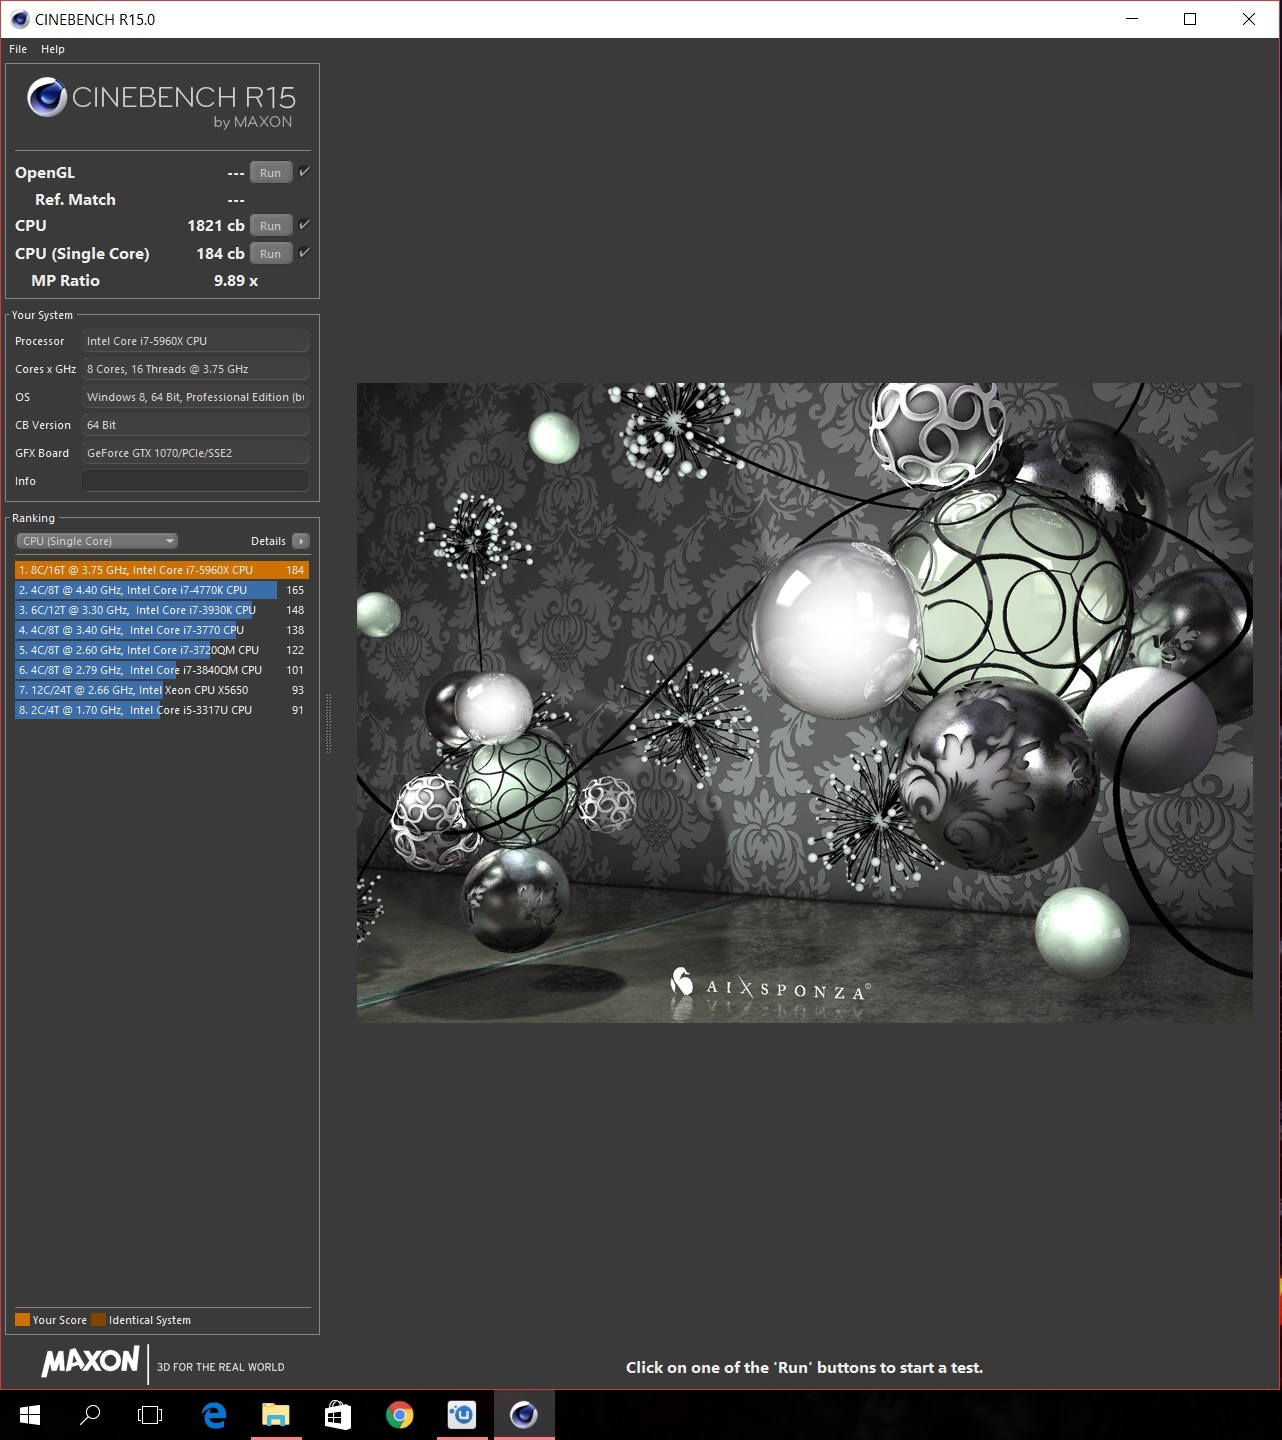Viewport: 1282px width, 1440px height.
Task: Click the GFX Board field
Action: (x=196, y=453)
